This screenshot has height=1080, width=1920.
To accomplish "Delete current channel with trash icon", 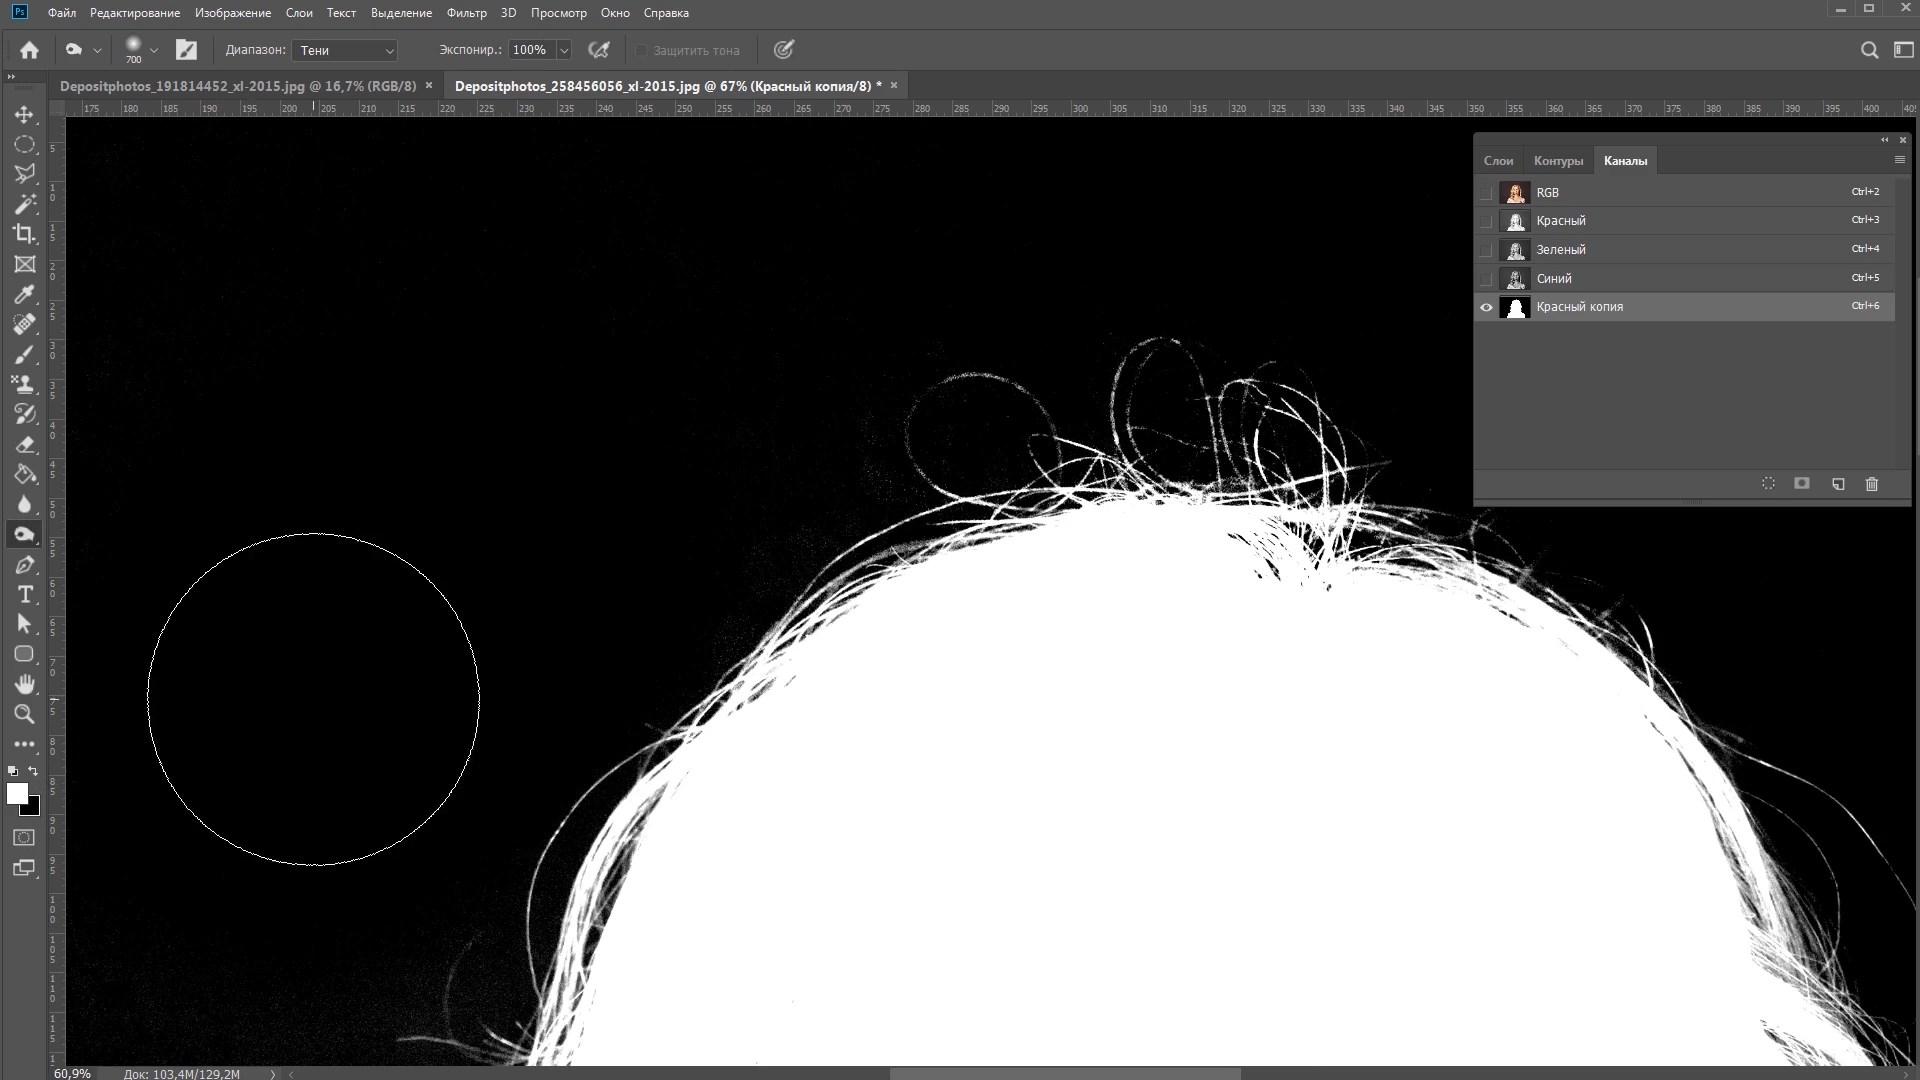I will [1872, 484].
